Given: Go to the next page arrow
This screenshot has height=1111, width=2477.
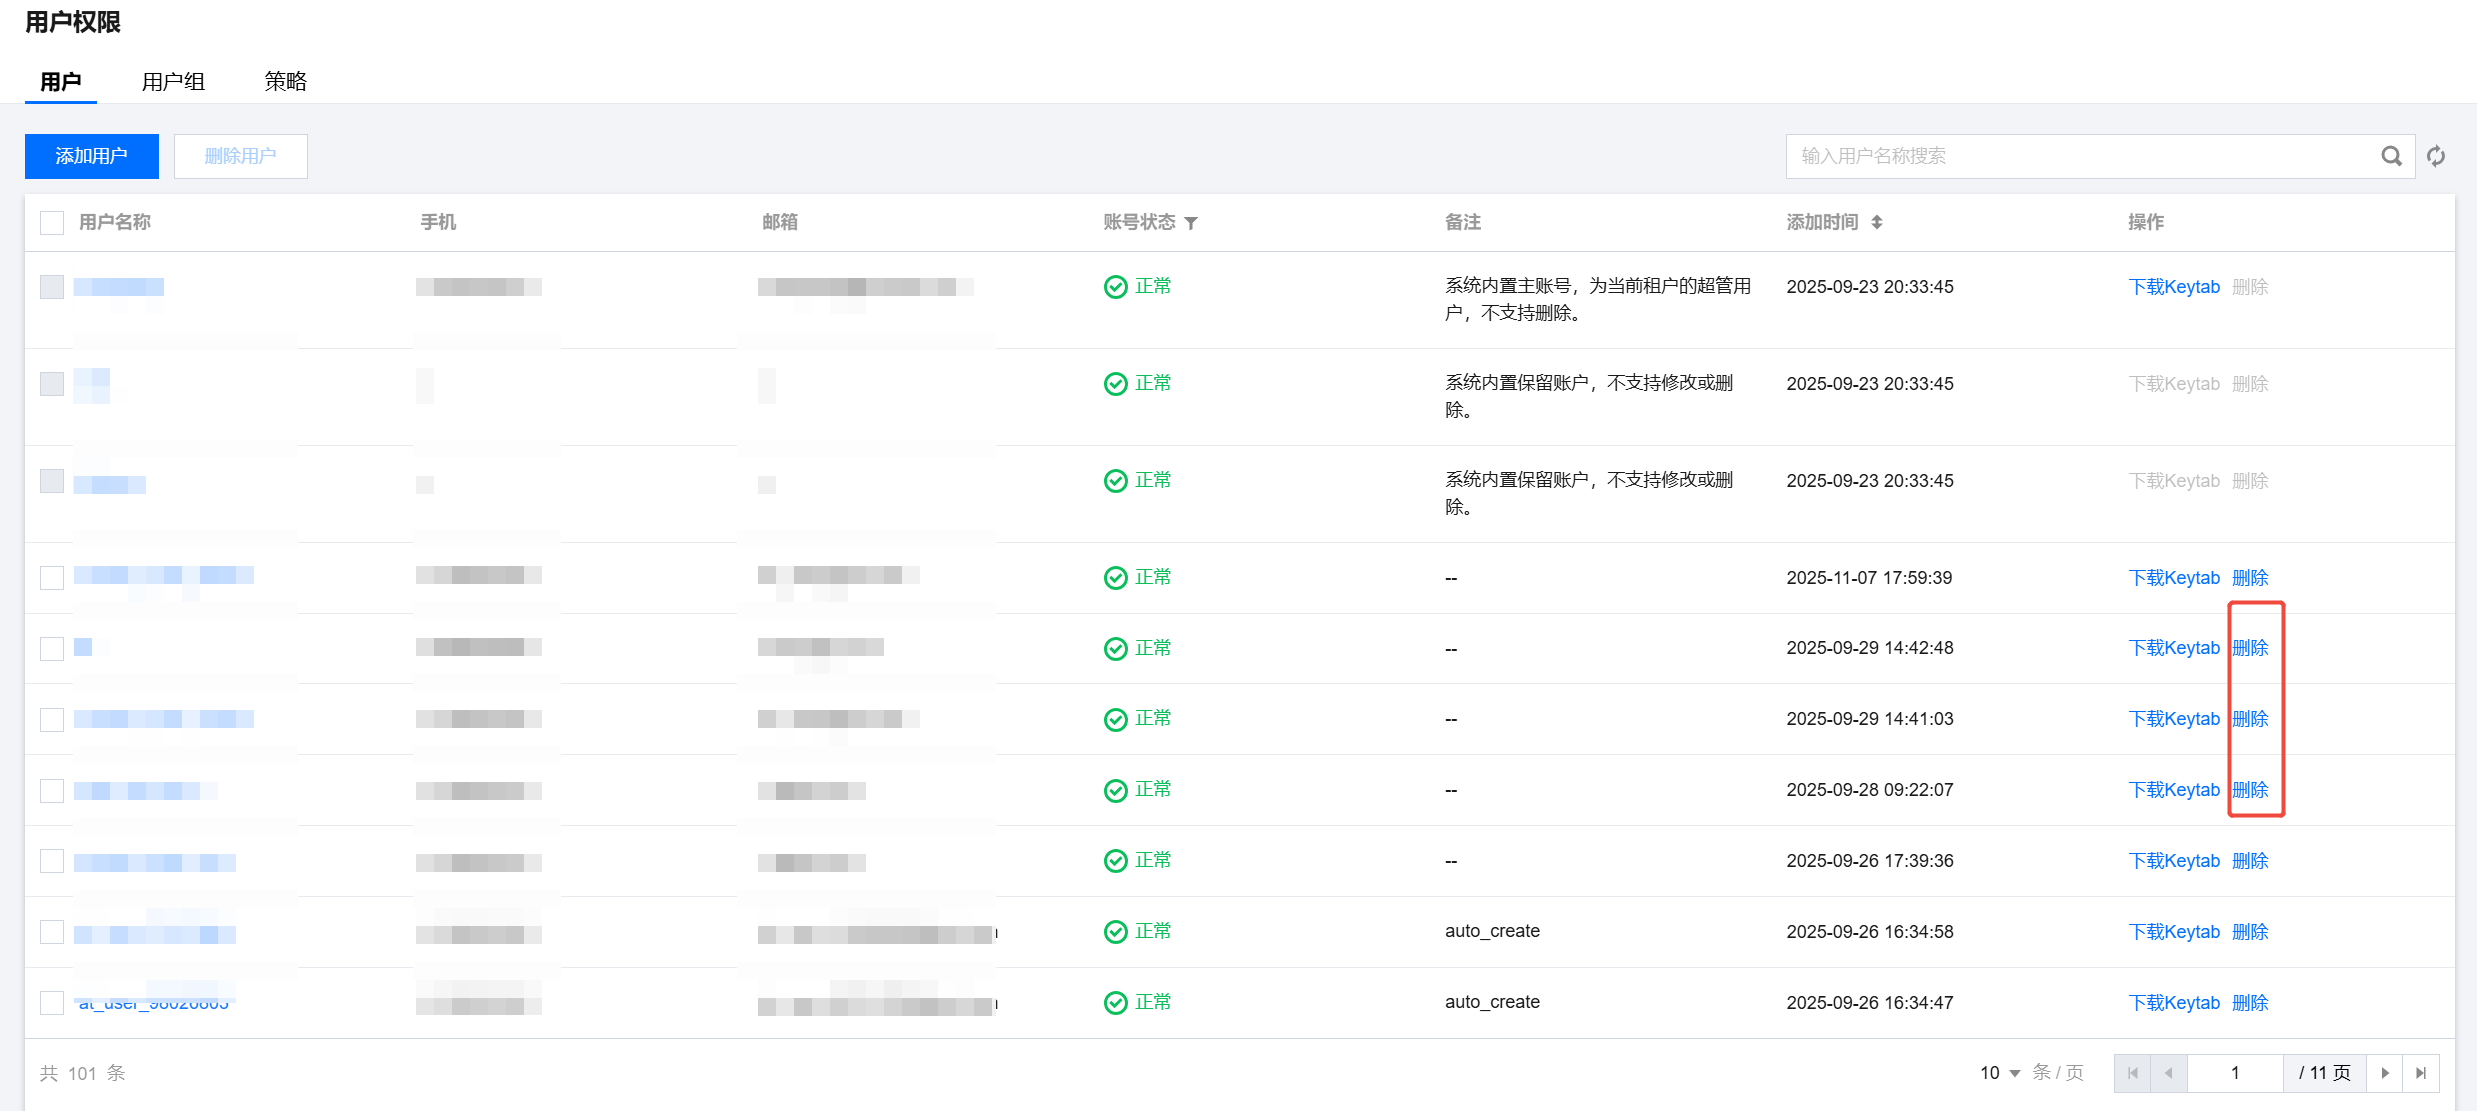Looking at the screenshot, I should 2385,1073.
